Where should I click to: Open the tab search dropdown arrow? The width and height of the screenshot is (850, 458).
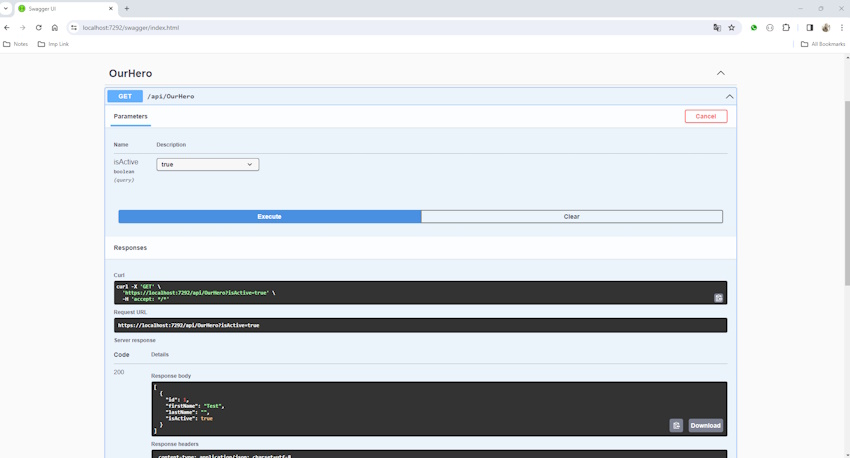click(x=6, y=9)
